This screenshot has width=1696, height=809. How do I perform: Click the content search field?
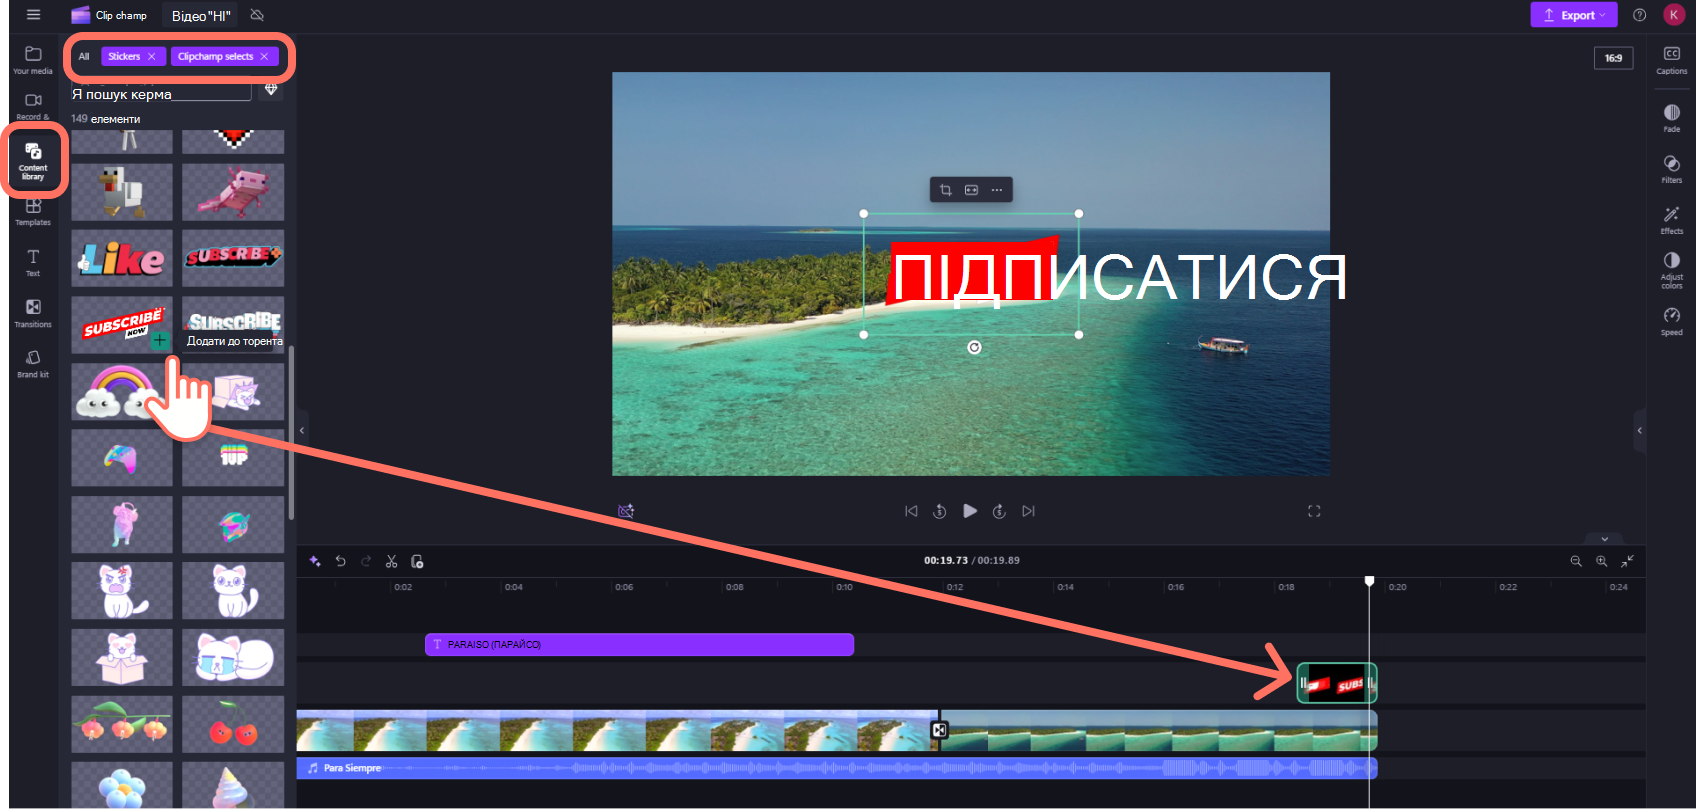161,94
